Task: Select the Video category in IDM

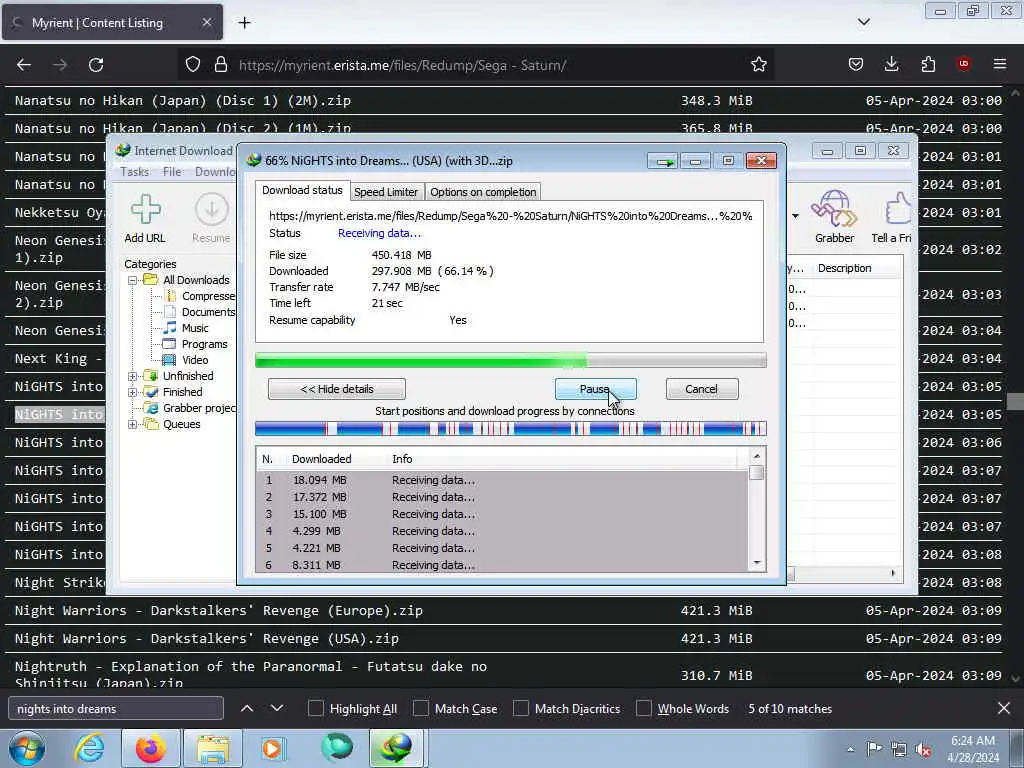Action: tap(195, 360)
